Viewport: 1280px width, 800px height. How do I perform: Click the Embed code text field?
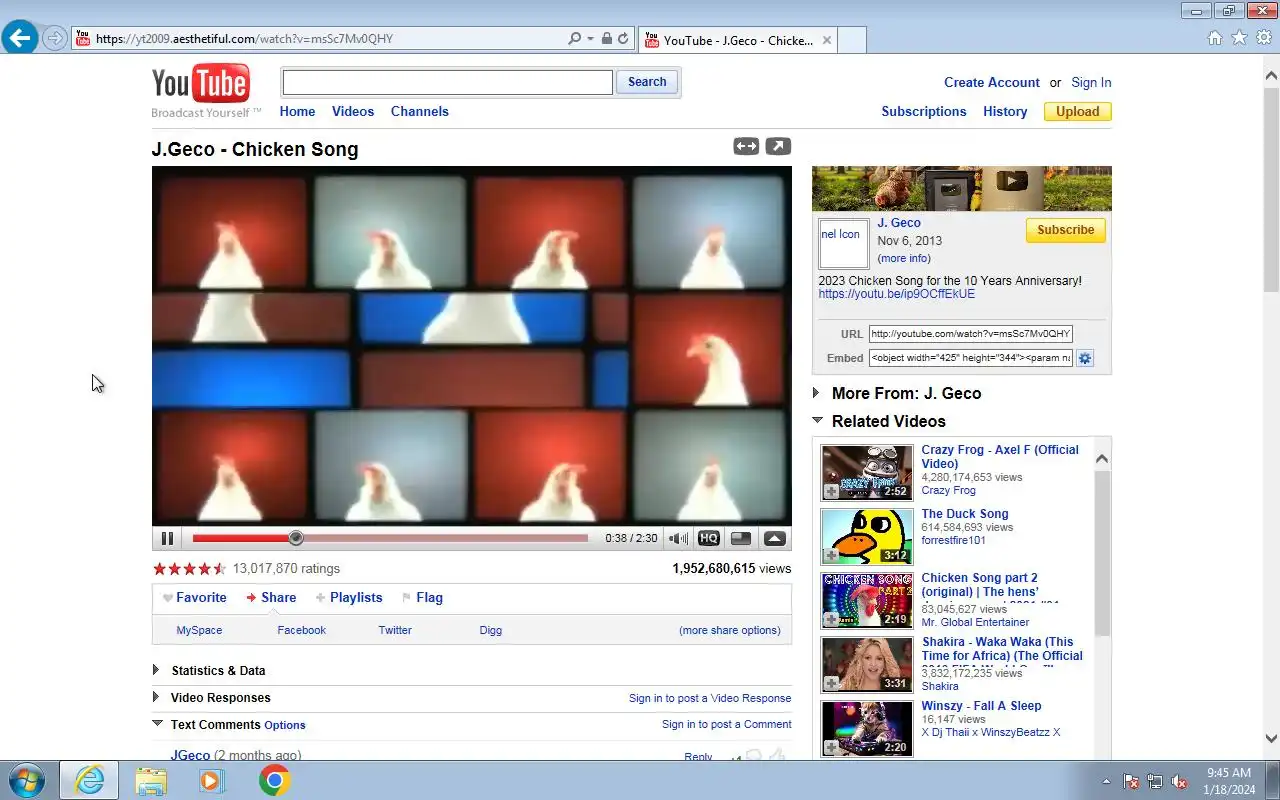(x=970, y=358)
